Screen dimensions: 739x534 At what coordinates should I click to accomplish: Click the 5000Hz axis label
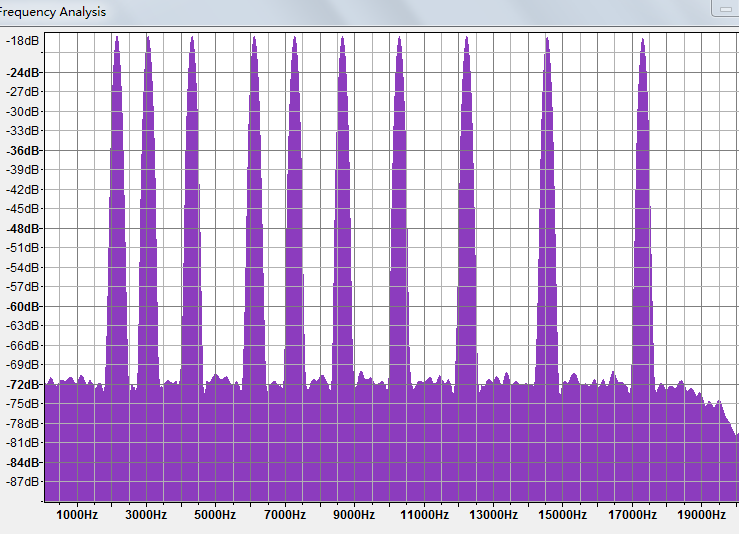pos(215,515)
